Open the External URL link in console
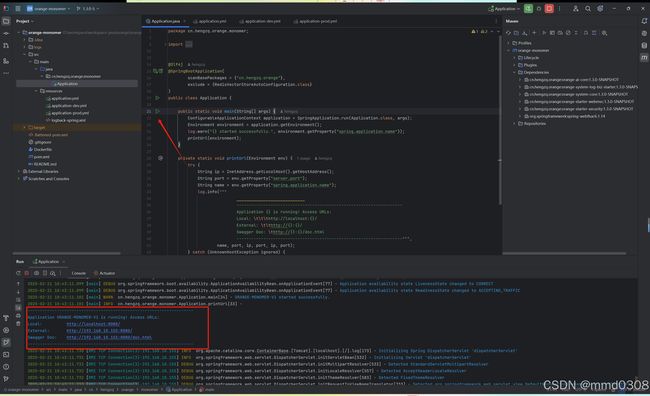 coord(99,330)
